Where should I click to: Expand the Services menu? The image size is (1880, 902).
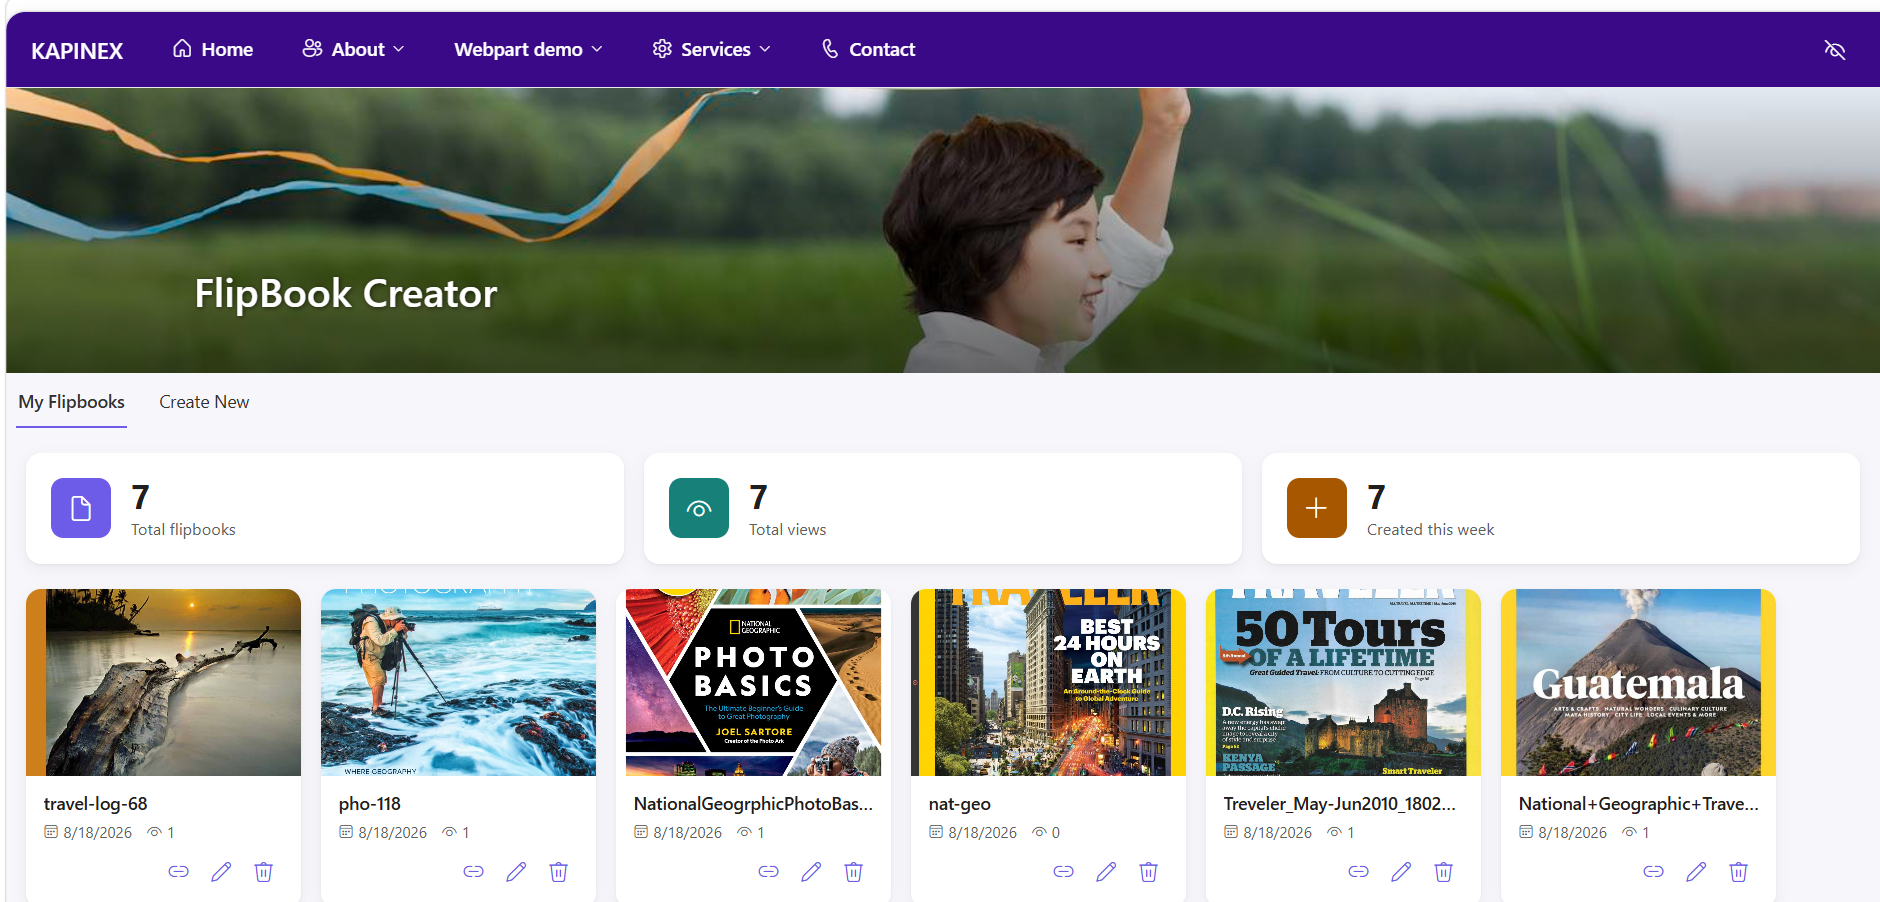(x=711, y=49)
